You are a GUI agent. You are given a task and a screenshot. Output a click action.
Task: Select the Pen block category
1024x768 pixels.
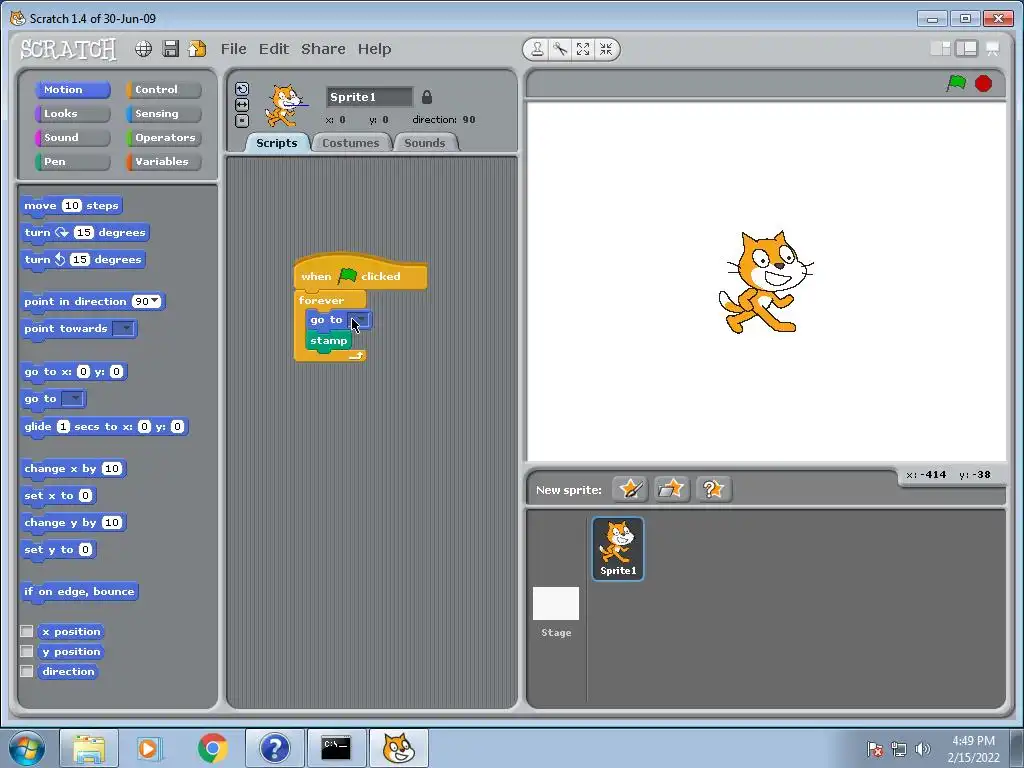[72, 161]
